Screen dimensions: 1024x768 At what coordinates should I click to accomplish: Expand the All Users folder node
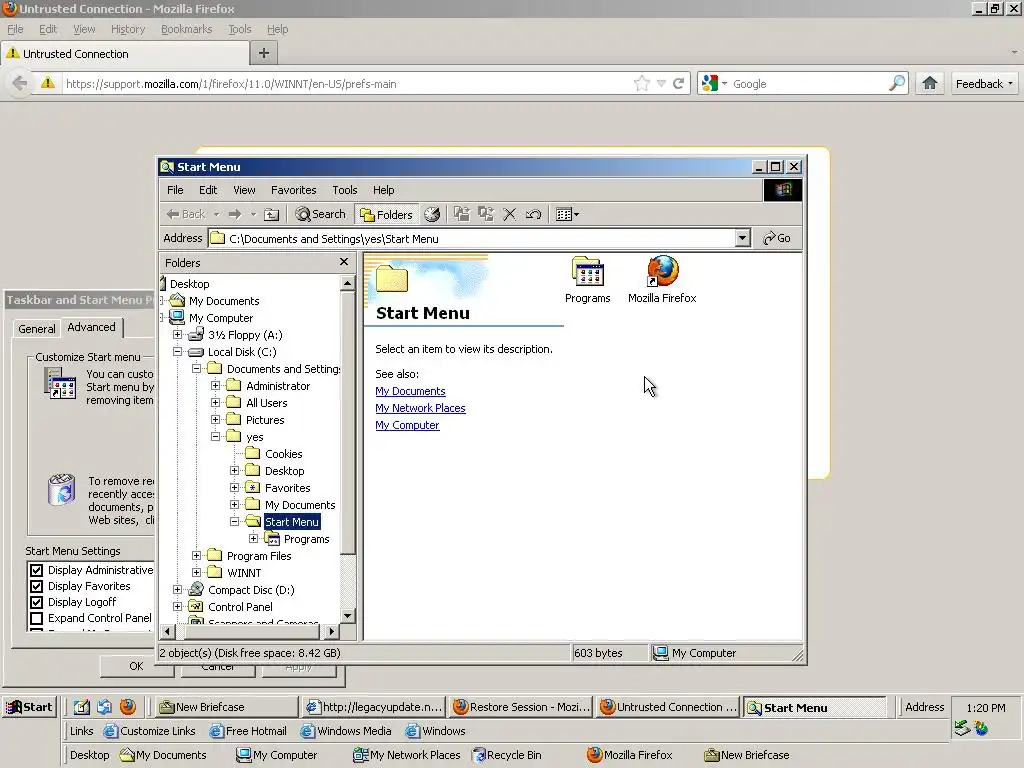pos(216,403)
